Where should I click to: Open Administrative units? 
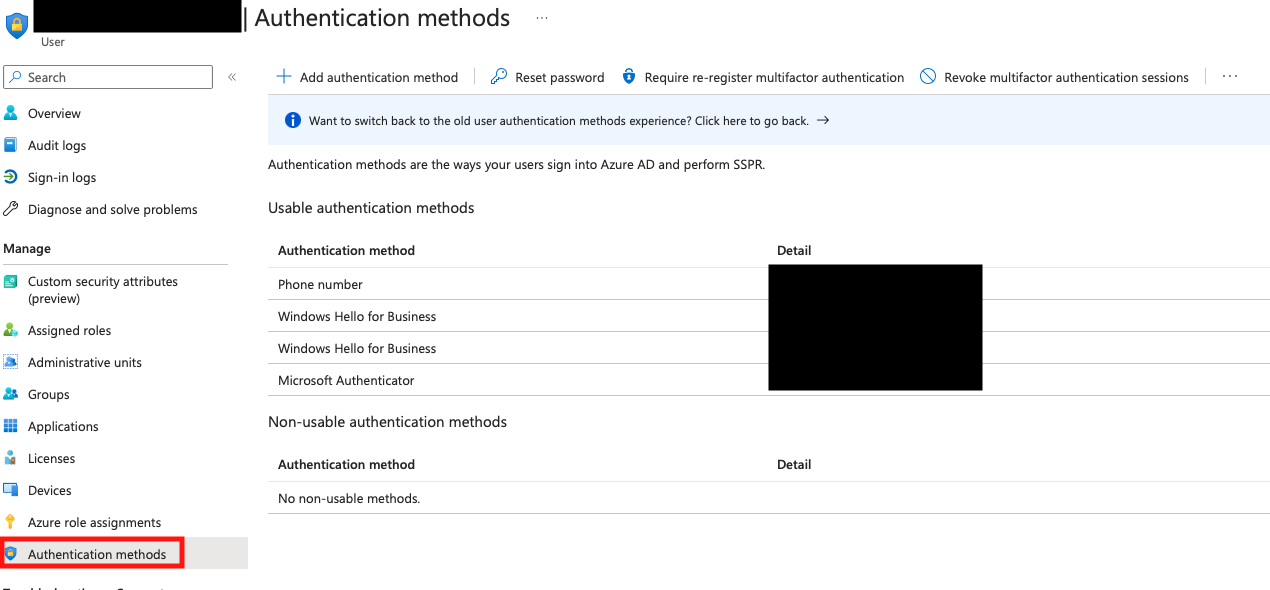click(x=85, y=363)
